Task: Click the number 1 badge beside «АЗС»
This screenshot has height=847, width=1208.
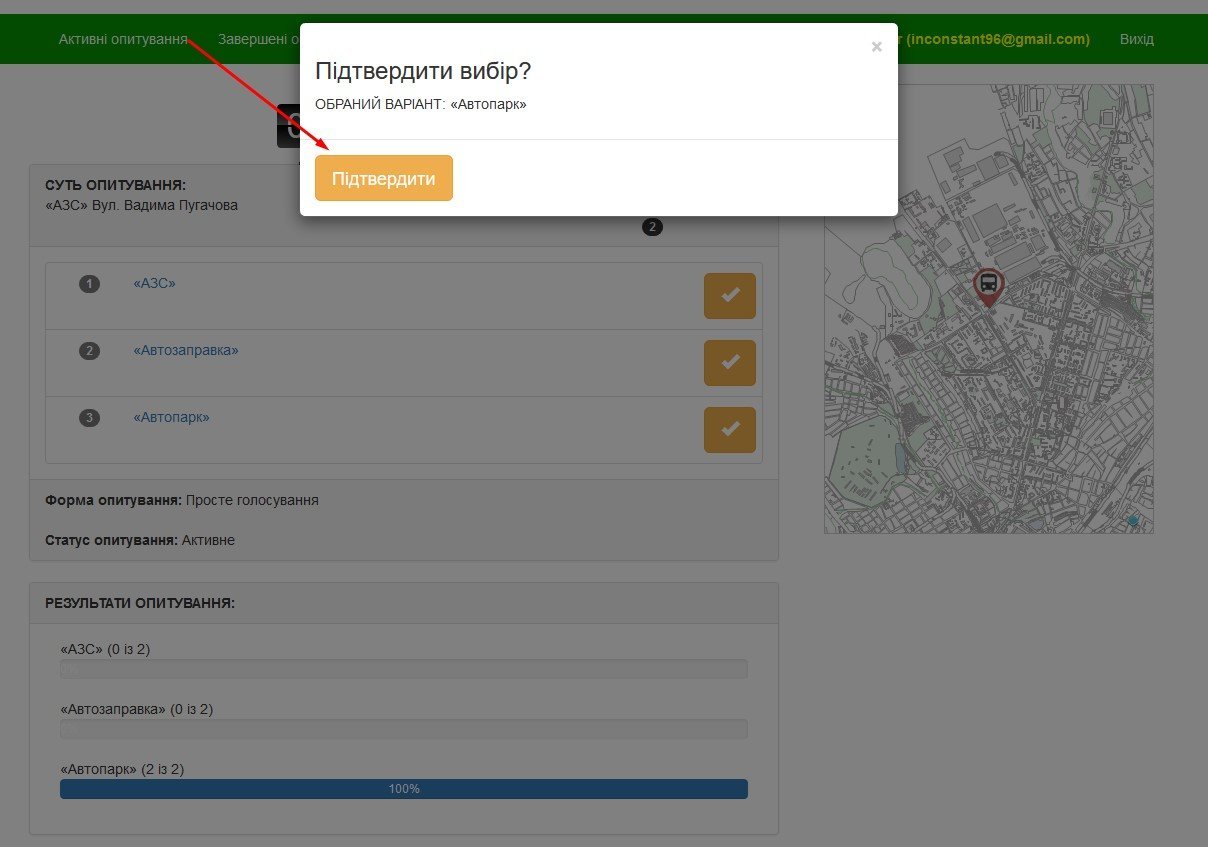Action: pos(90,284)
